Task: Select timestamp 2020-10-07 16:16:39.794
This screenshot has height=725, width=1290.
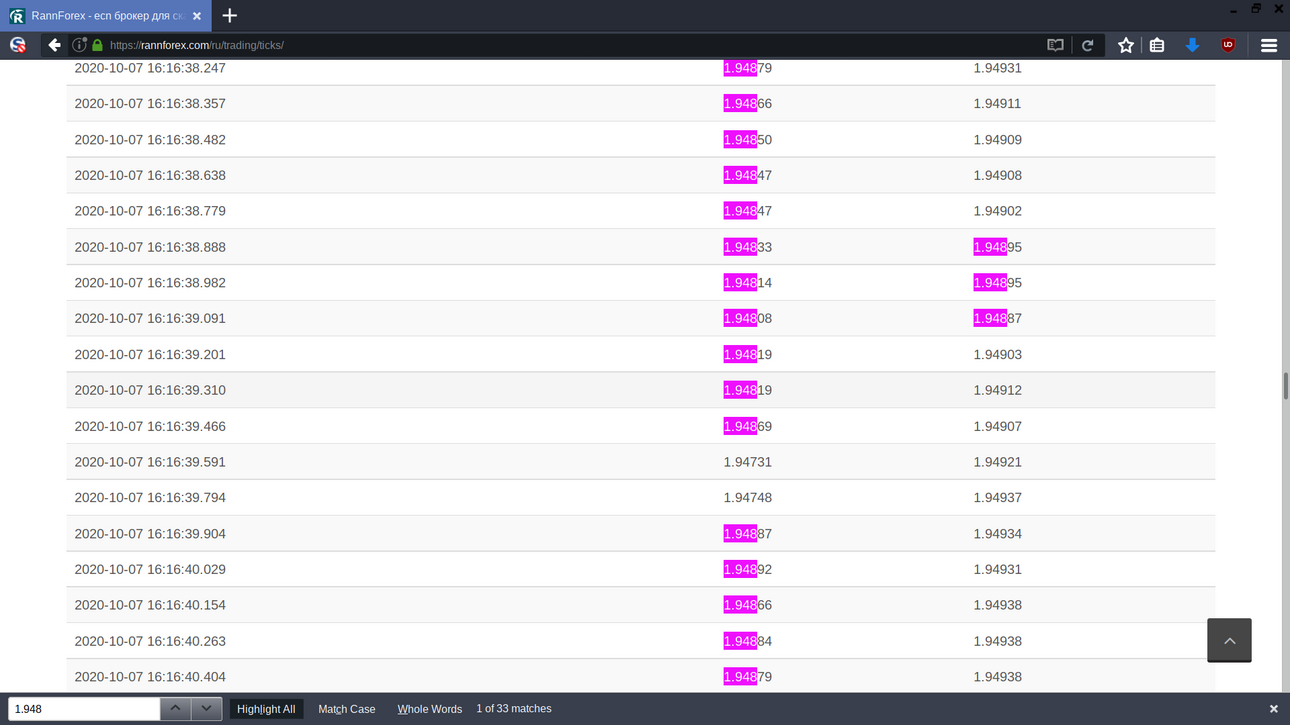Action: [x=150, y=498]
